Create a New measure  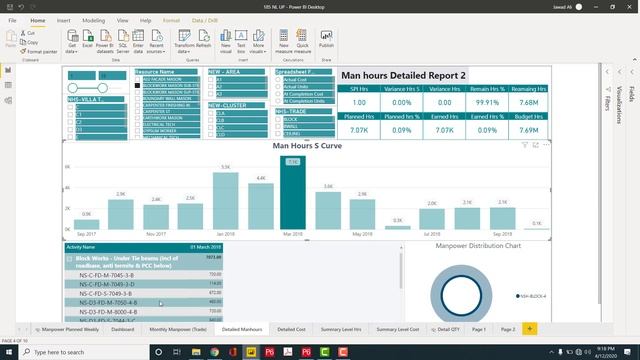point(284,41)
